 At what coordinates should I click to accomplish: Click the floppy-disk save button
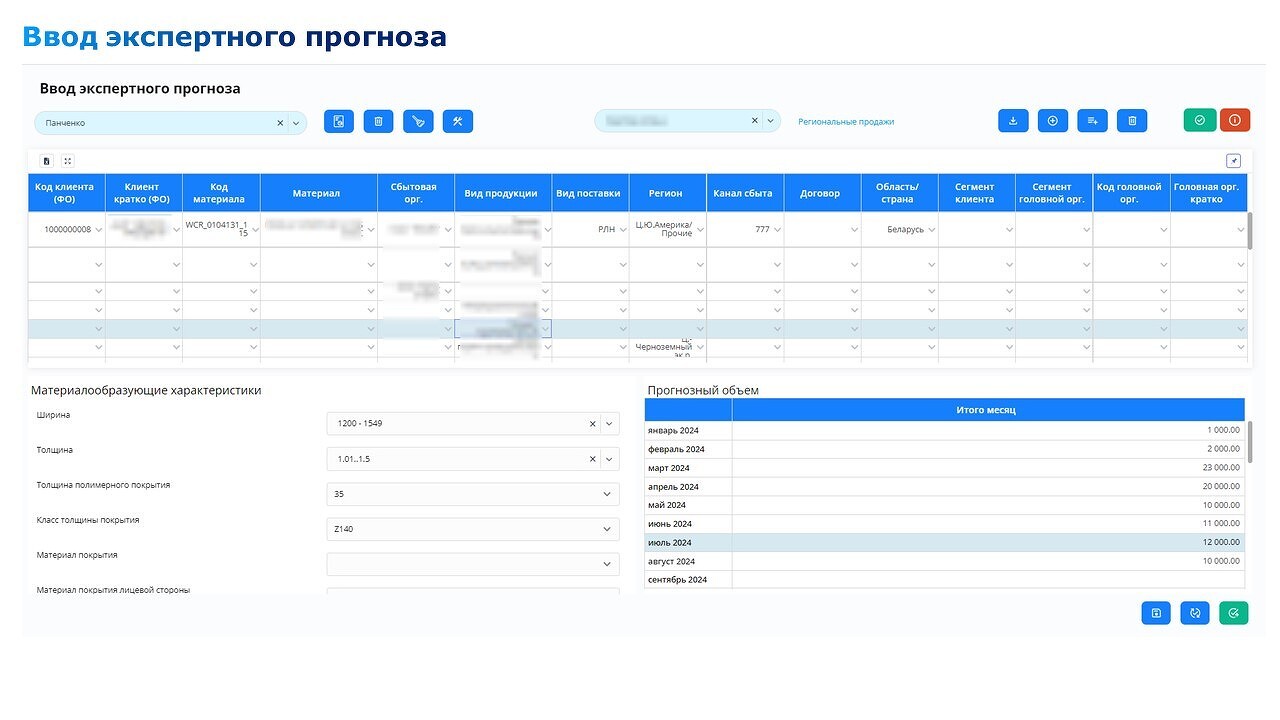click(x=1156, y=613)
